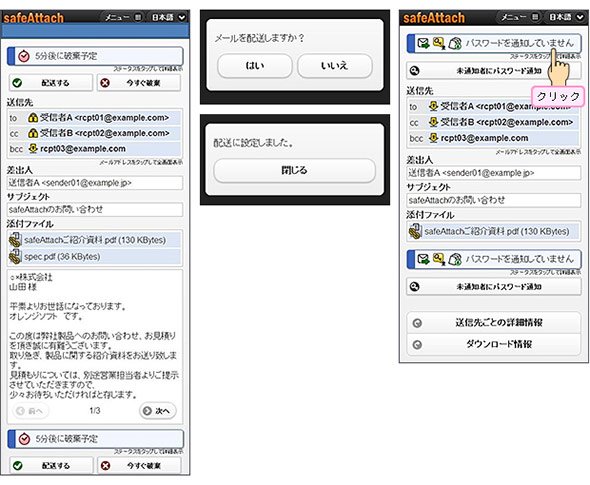
Task: Click the top 今すぐ破棄 button
Action: (139, 83)
